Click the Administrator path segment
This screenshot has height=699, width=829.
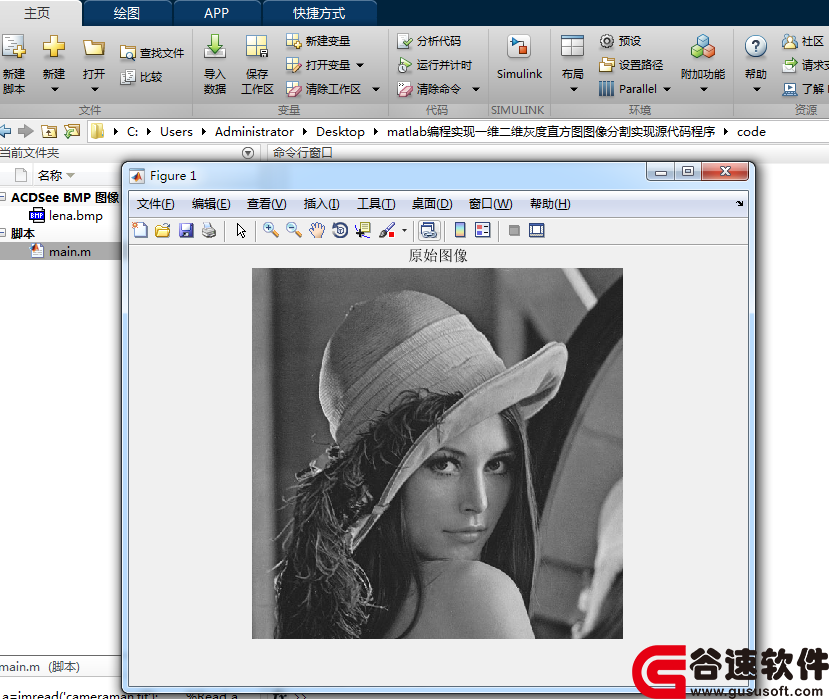254,132
